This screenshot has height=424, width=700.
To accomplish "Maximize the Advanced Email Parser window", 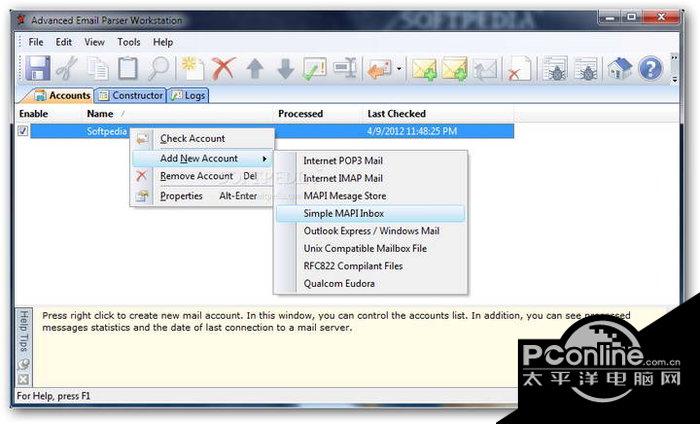I will [631, 18].
